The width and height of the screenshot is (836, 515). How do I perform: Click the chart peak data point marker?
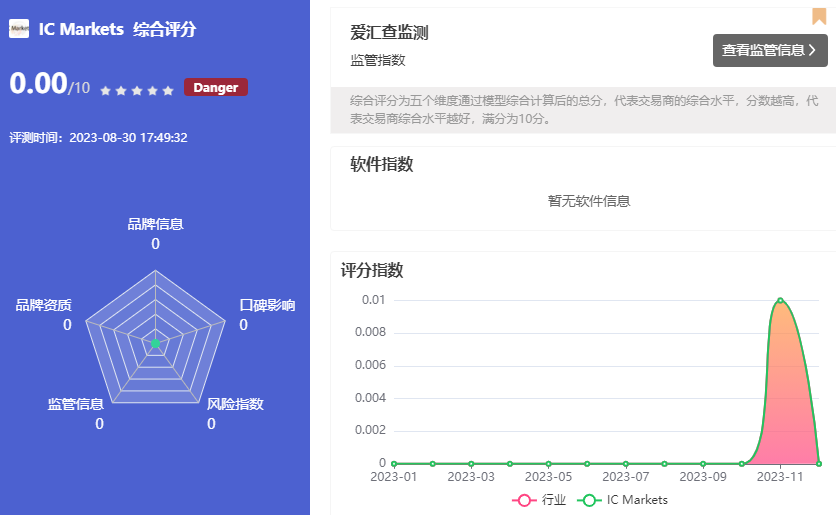pyautogui.click(x=780, y=300)
